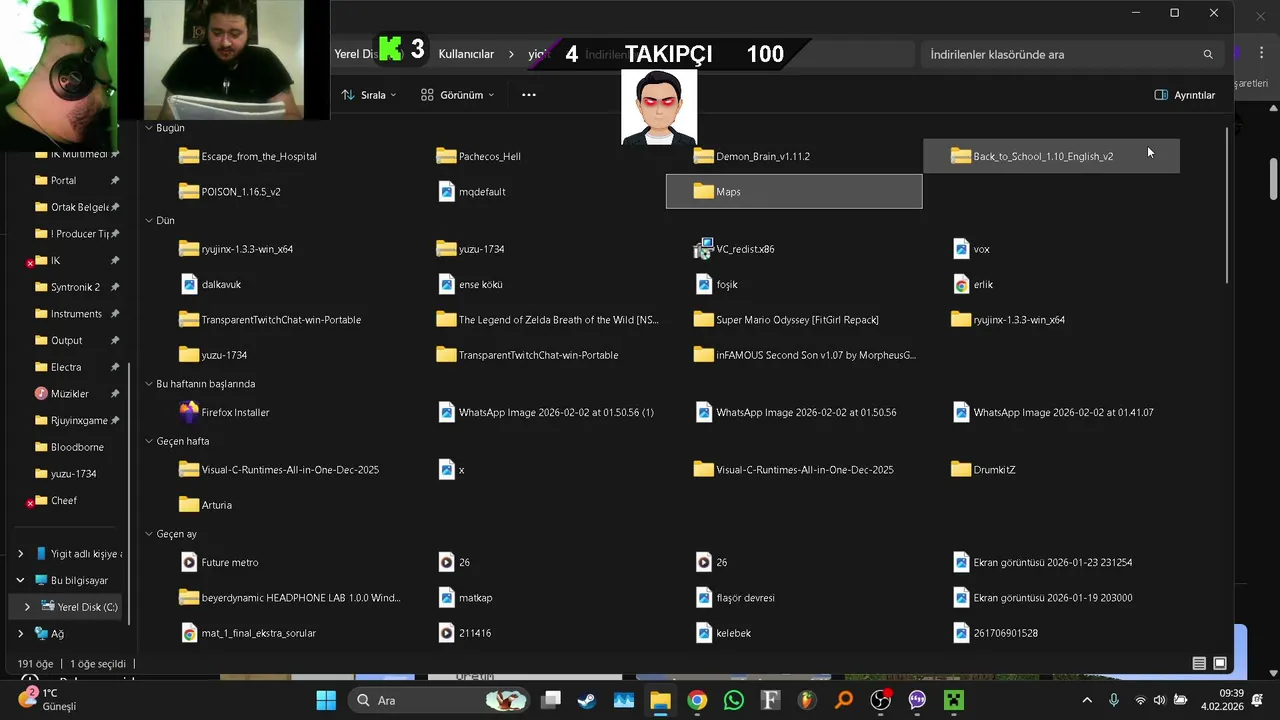Select the Future metro media file
This screenshot has height=720, width=1280.
click(220, 562)
